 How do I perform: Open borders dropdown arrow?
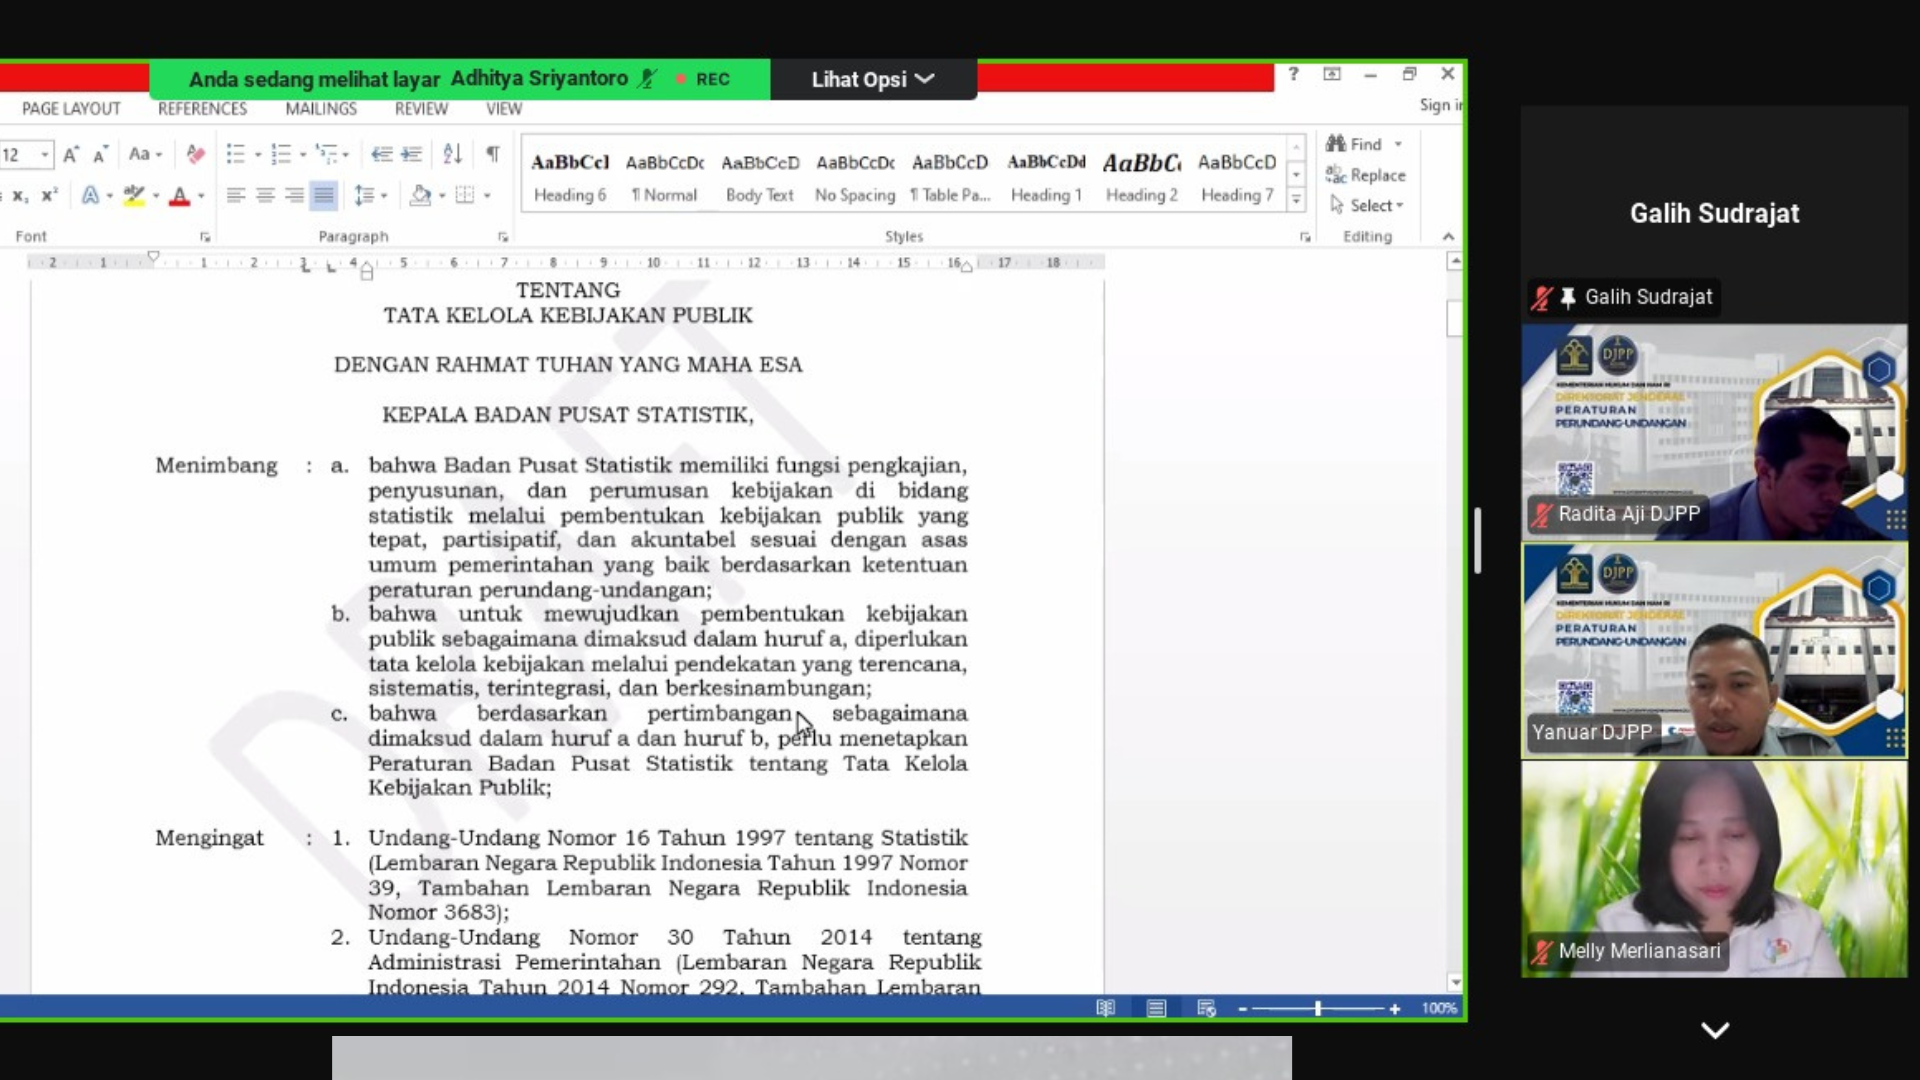(x=487, y=196)
